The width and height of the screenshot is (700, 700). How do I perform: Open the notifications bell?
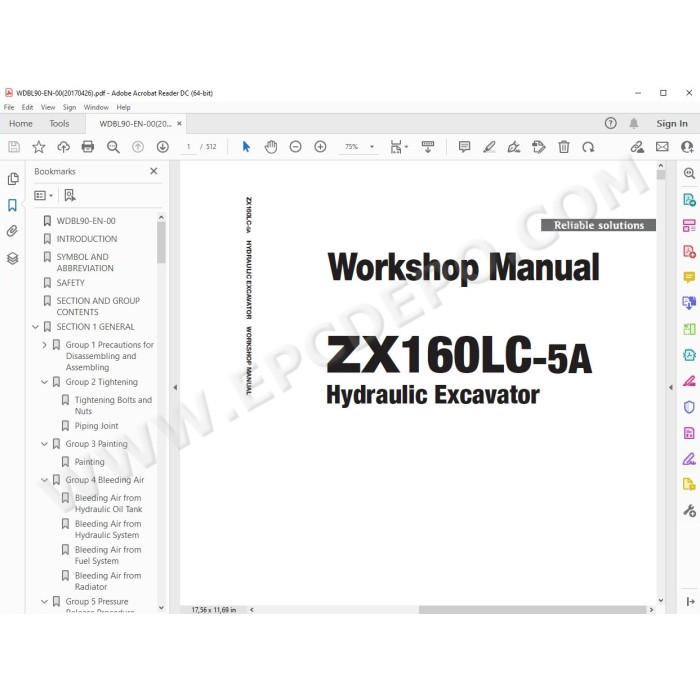coord(633,123)
